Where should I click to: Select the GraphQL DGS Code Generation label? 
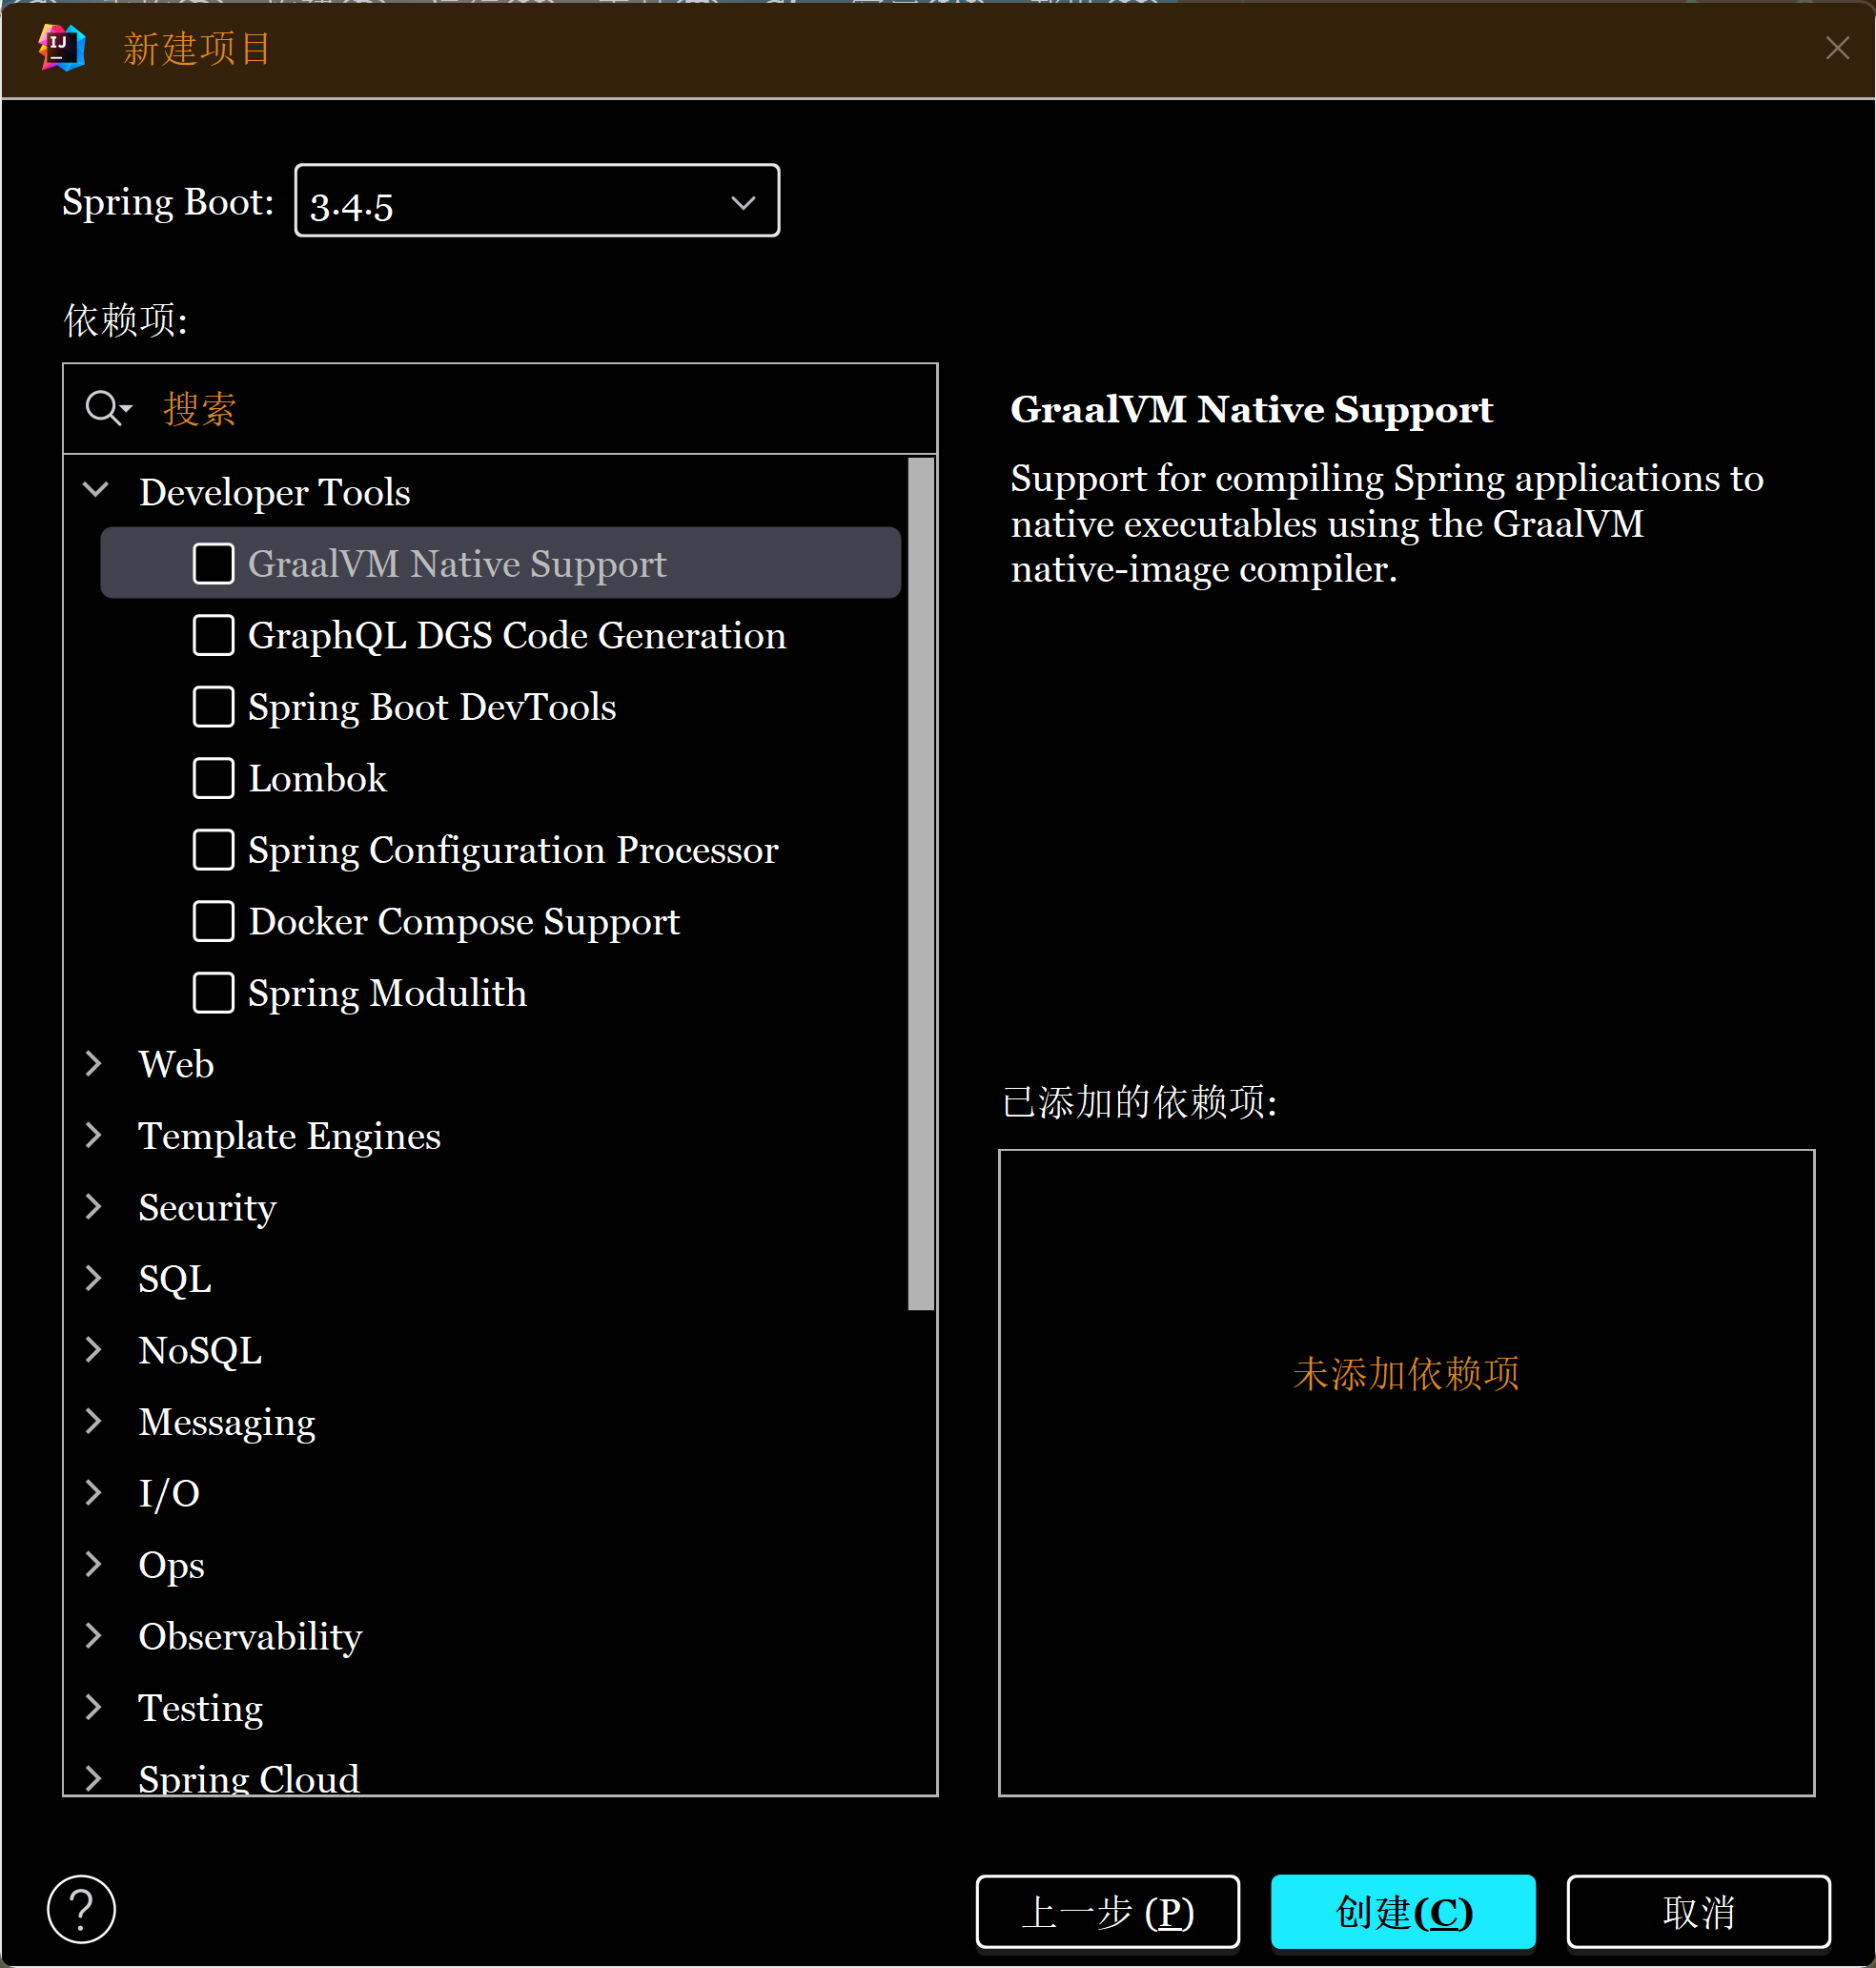pos(517,636)
